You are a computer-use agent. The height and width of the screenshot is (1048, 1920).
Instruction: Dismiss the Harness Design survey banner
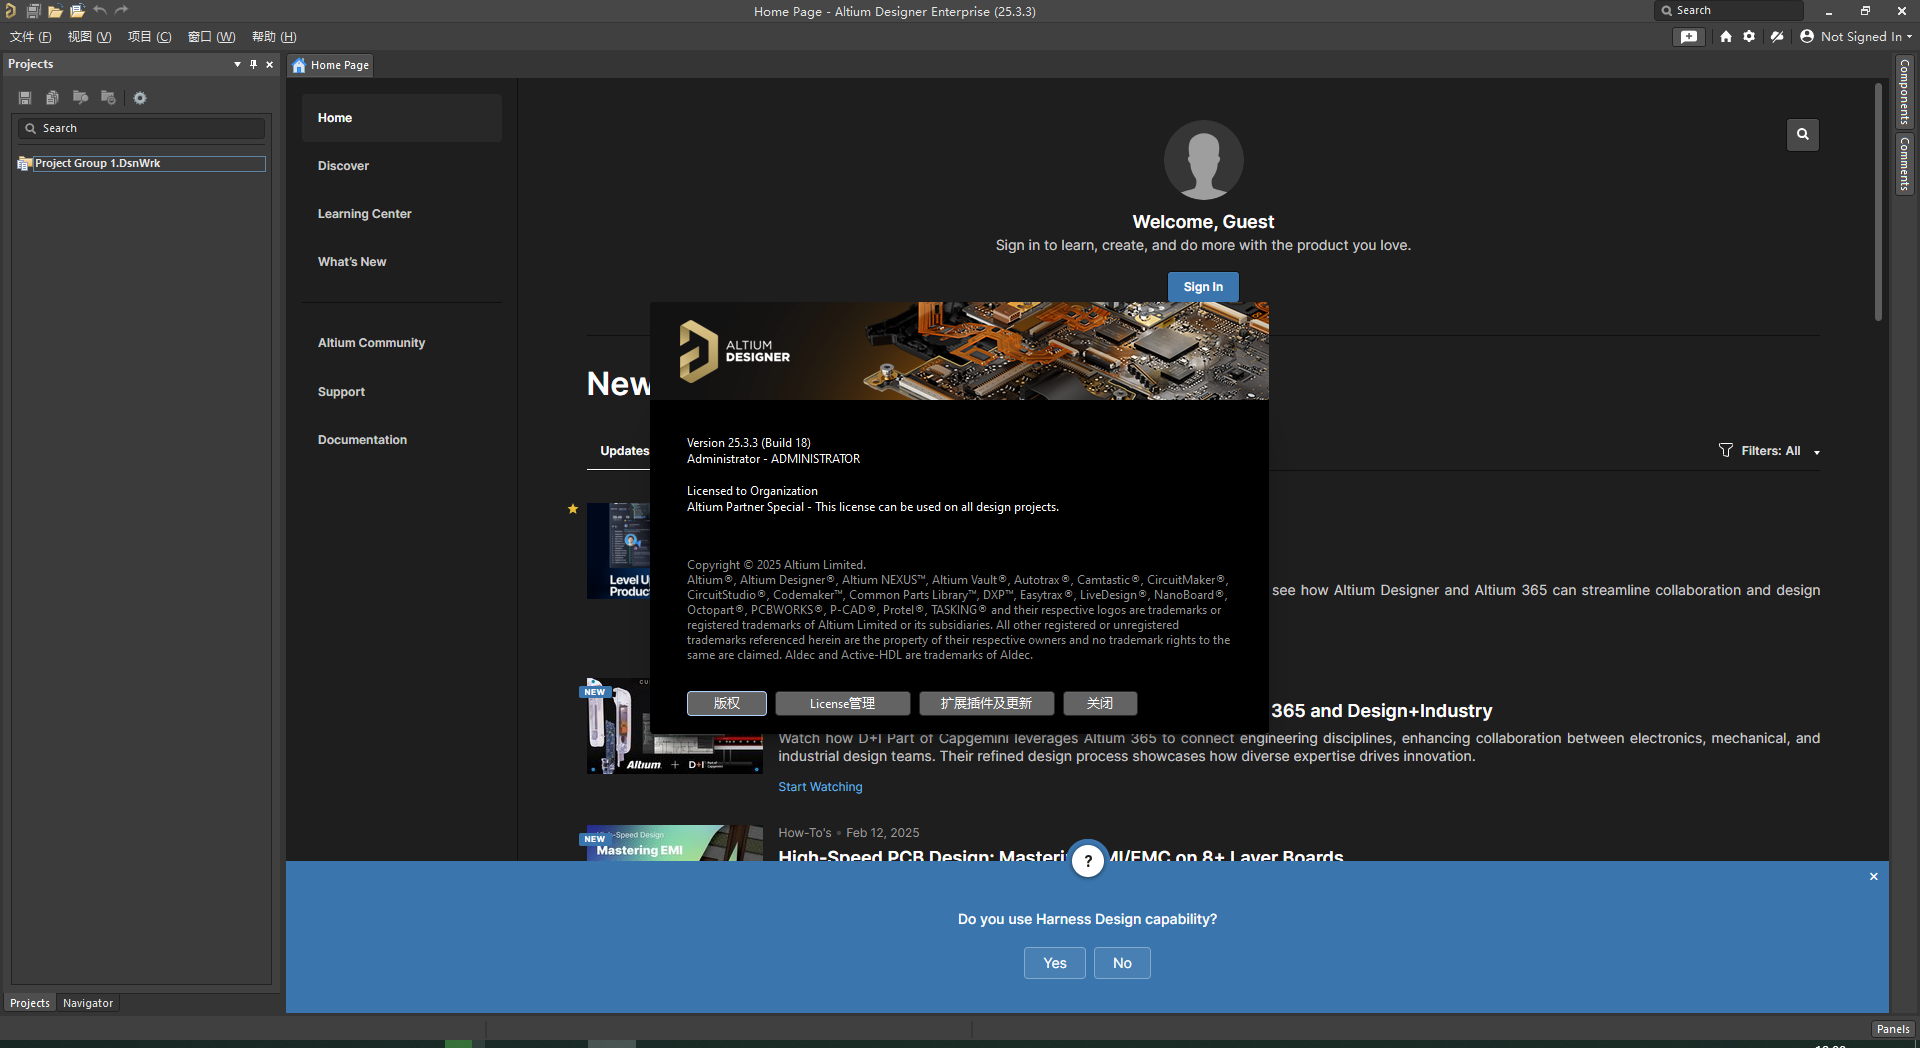(1874, 877)
